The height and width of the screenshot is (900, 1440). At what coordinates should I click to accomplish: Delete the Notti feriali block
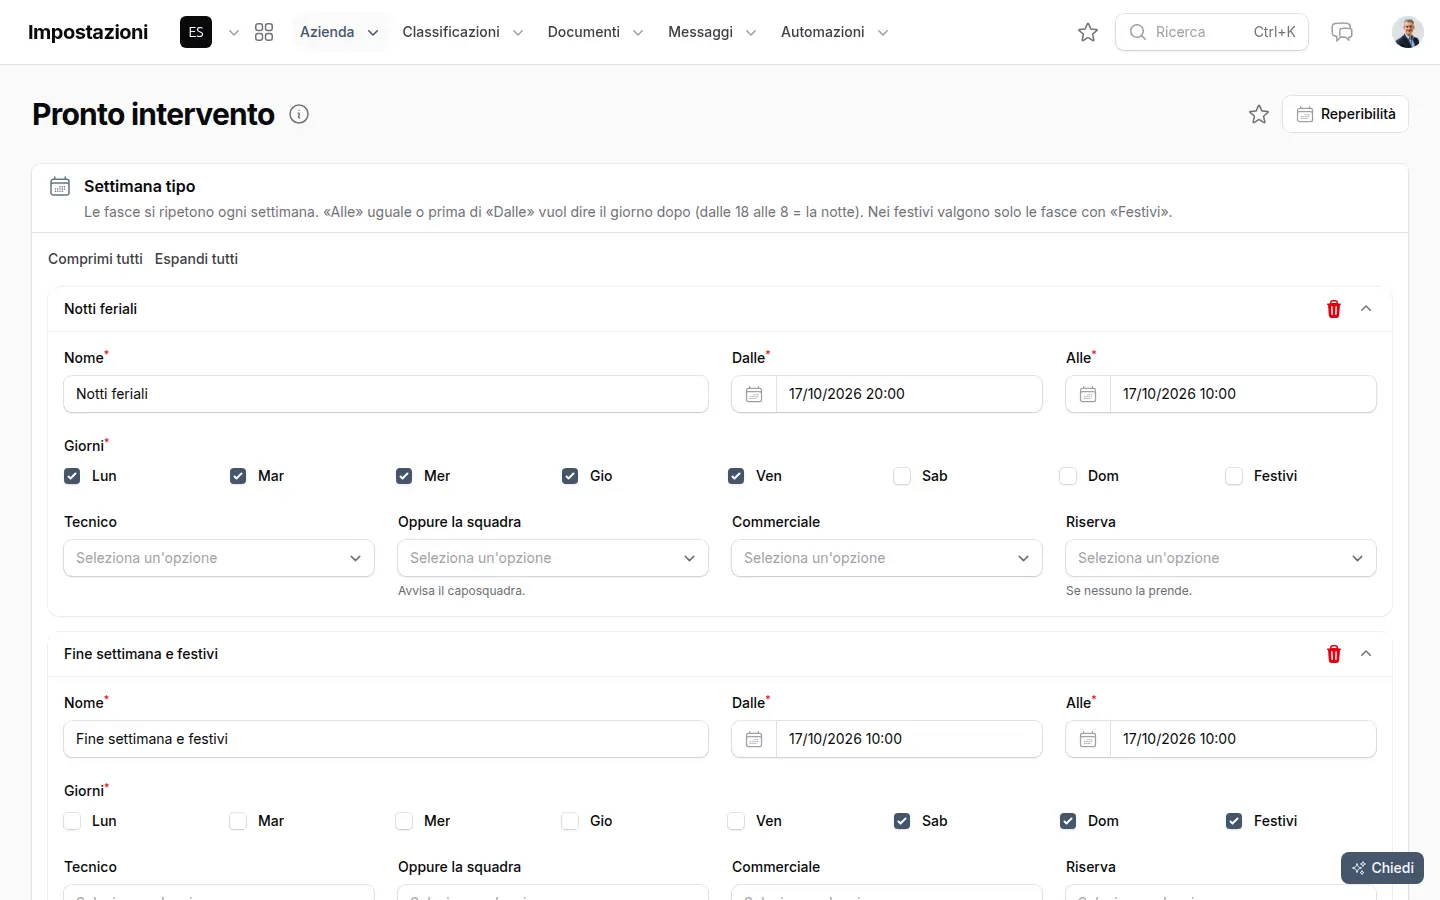point(1334,309)
